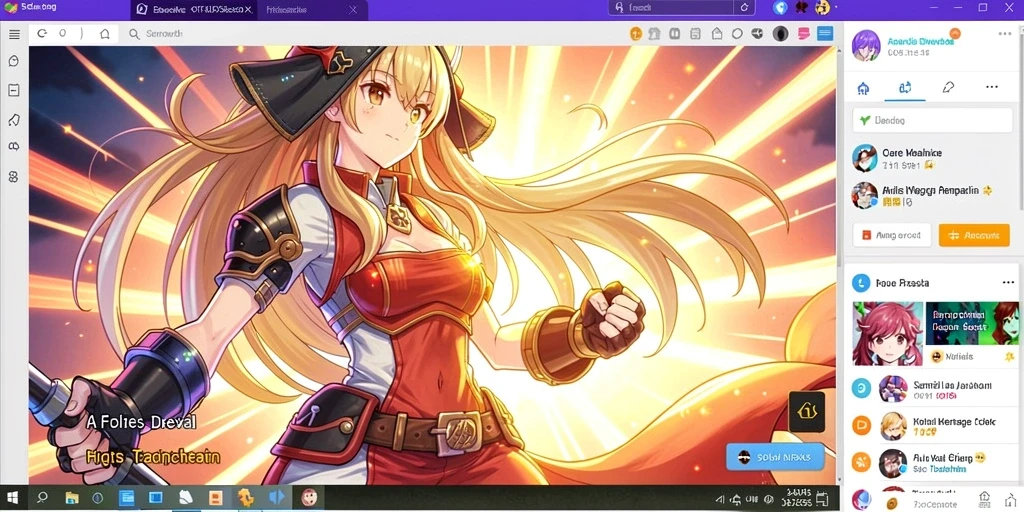Screen dimensions: 1024x512
Task: Open the three-dot menu beside profile name
Action: 1004,33
